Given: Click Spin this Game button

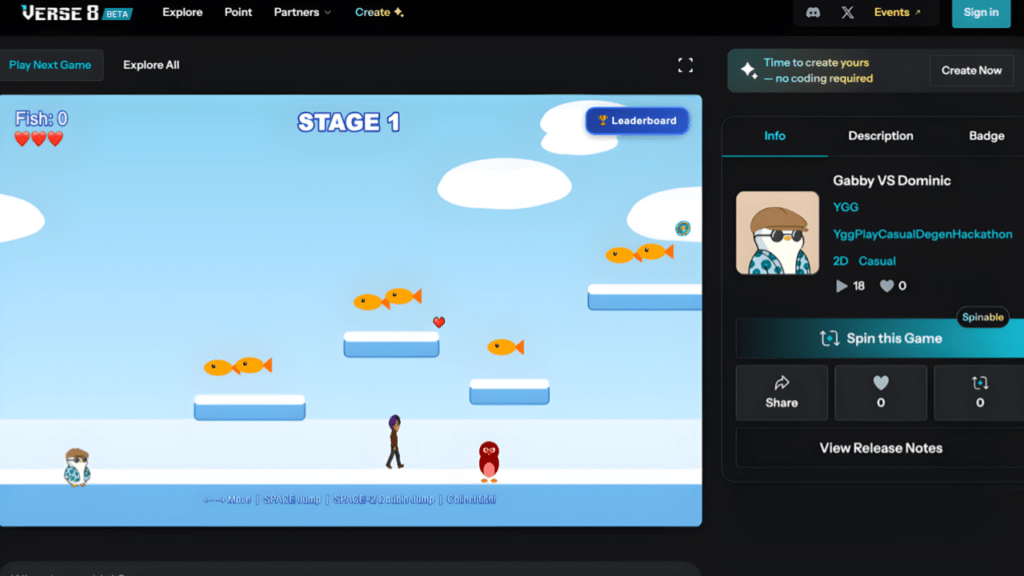Looking at the screenshot, I should (x=880, y=338).
